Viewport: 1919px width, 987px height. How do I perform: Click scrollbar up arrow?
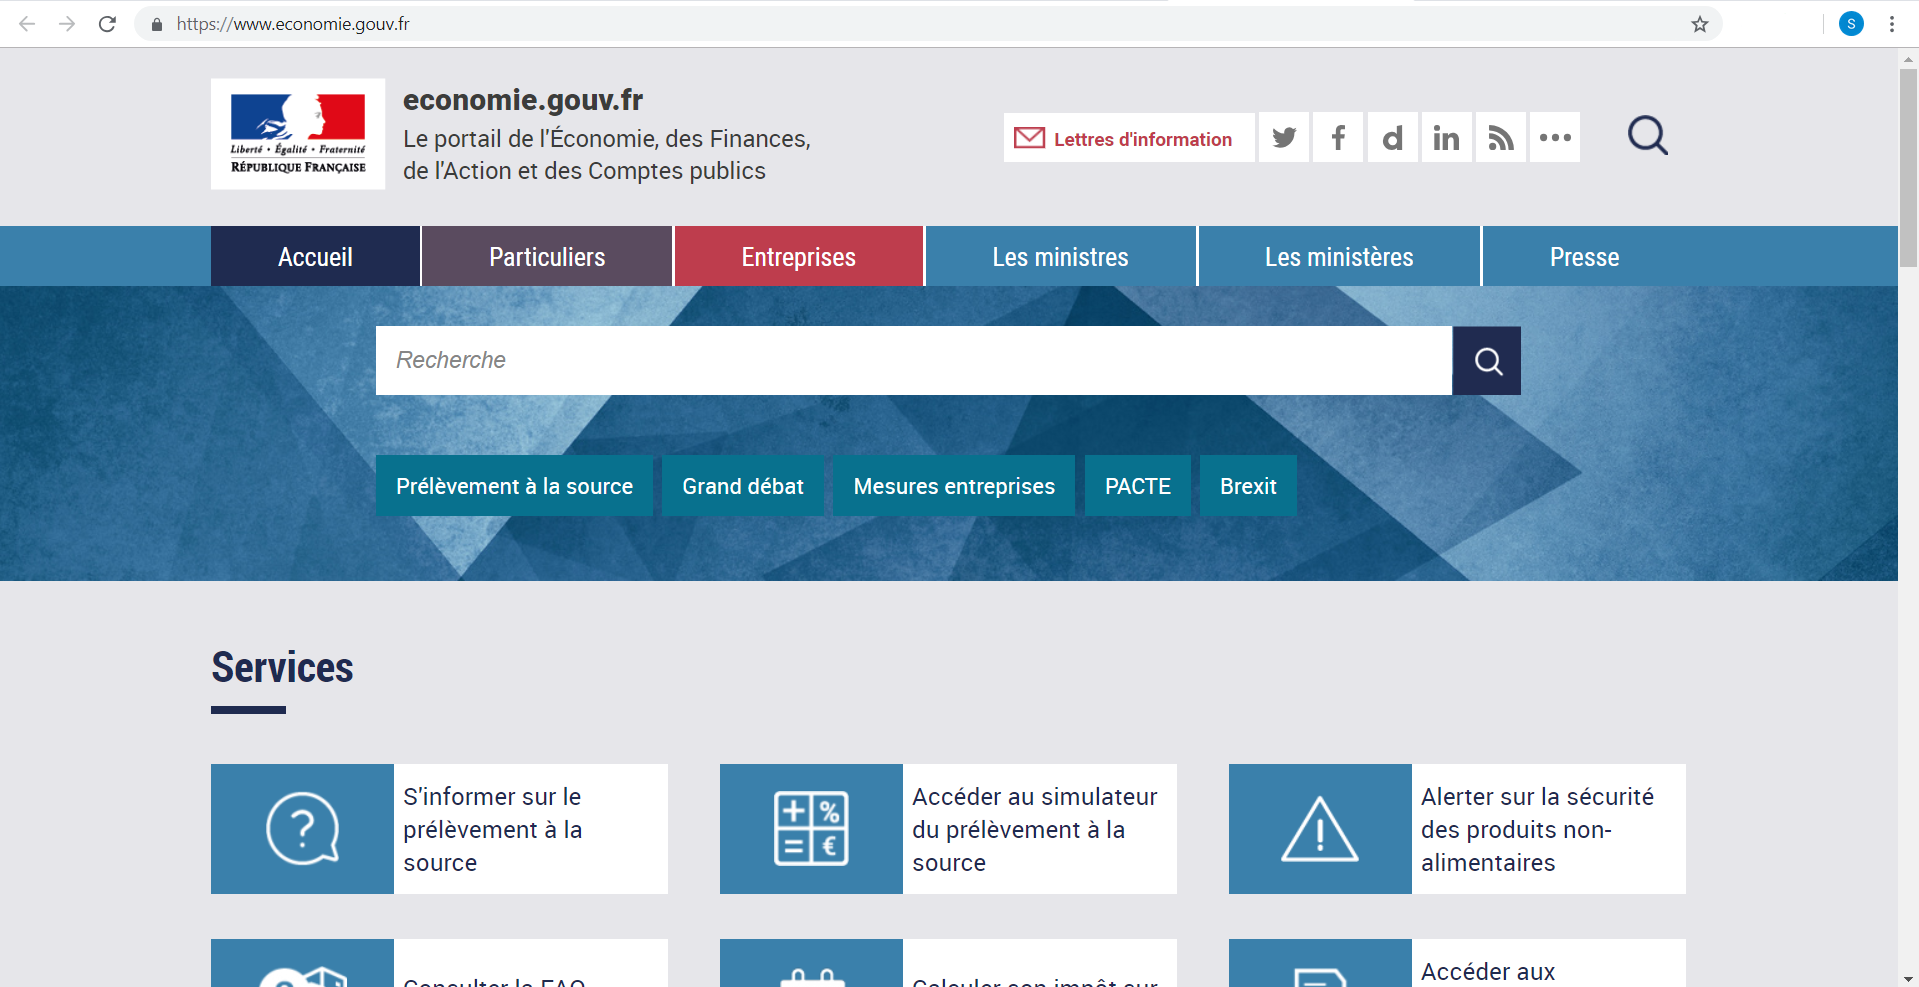click(x=1908, y=59)
